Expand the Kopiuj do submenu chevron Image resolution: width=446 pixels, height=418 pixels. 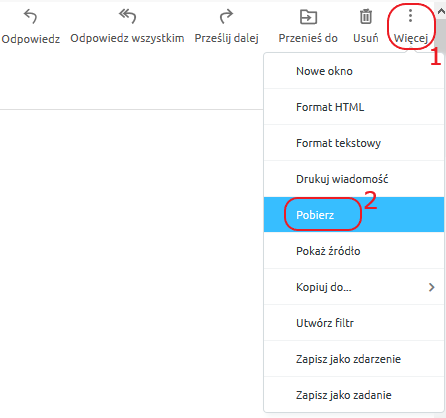[x=432, y=287]
